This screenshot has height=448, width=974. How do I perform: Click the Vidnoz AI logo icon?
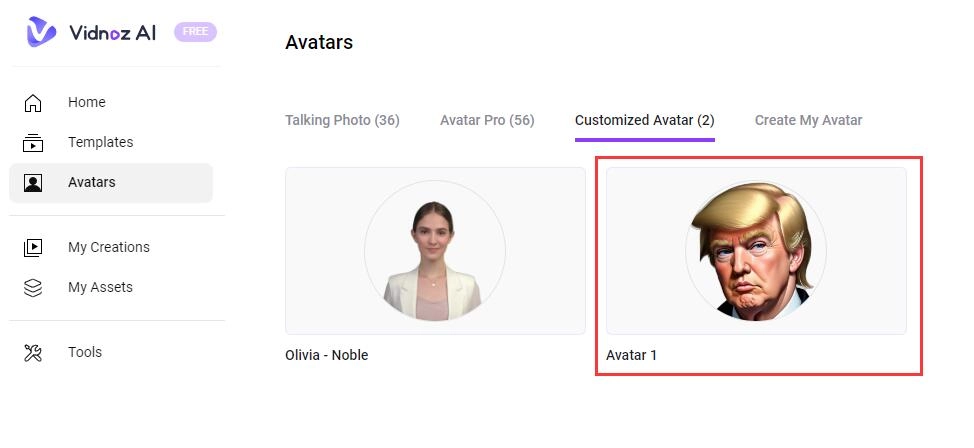41,32
